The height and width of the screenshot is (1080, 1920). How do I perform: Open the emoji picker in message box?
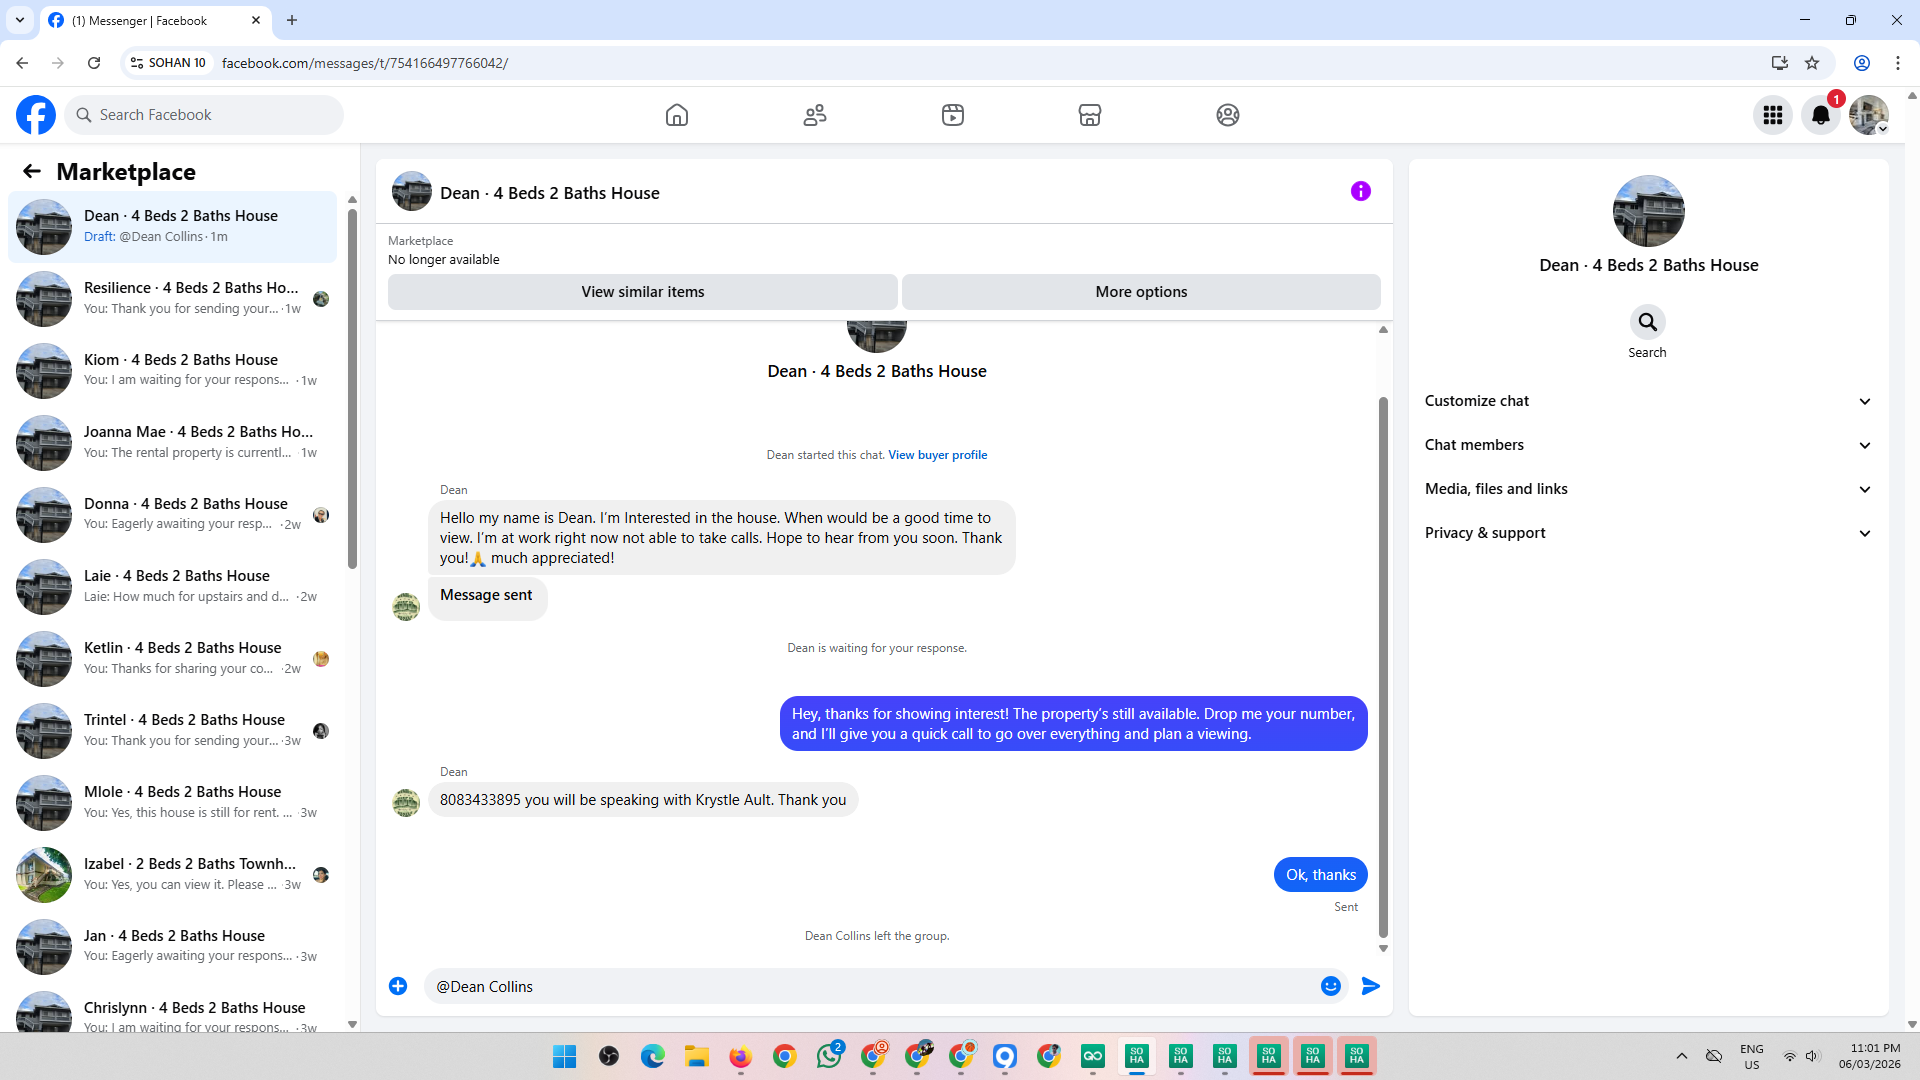pyautogui.click(x=1330, y=986)
